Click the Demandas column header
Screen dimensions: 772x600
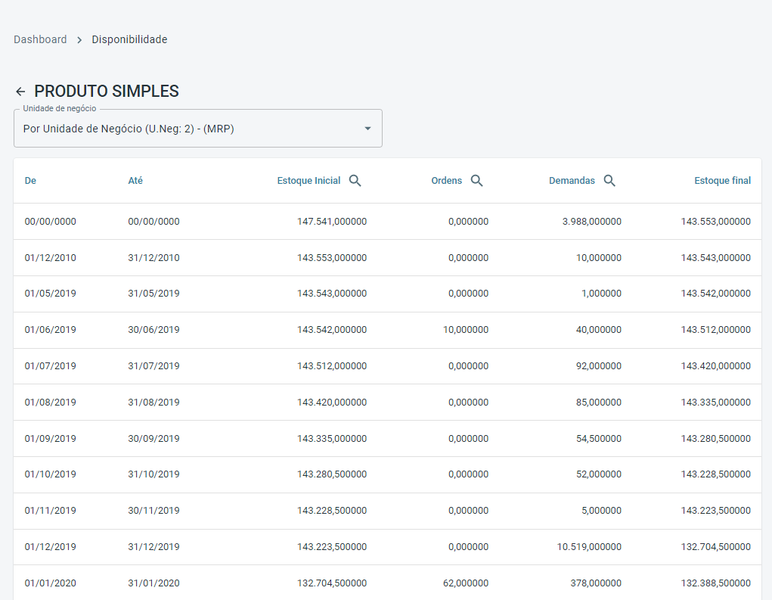tap(572, 181)
